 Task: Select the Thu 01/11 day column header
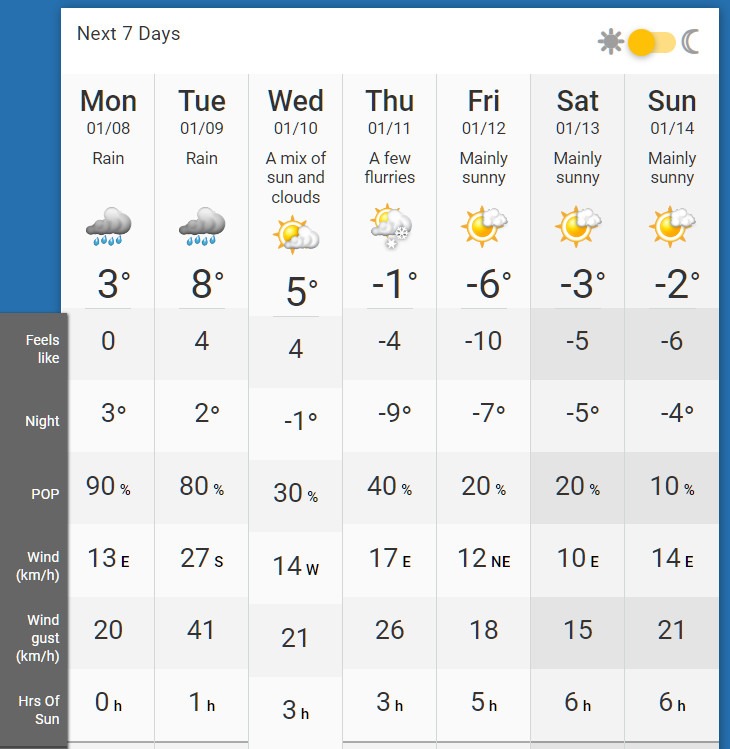tap(390, 110)
